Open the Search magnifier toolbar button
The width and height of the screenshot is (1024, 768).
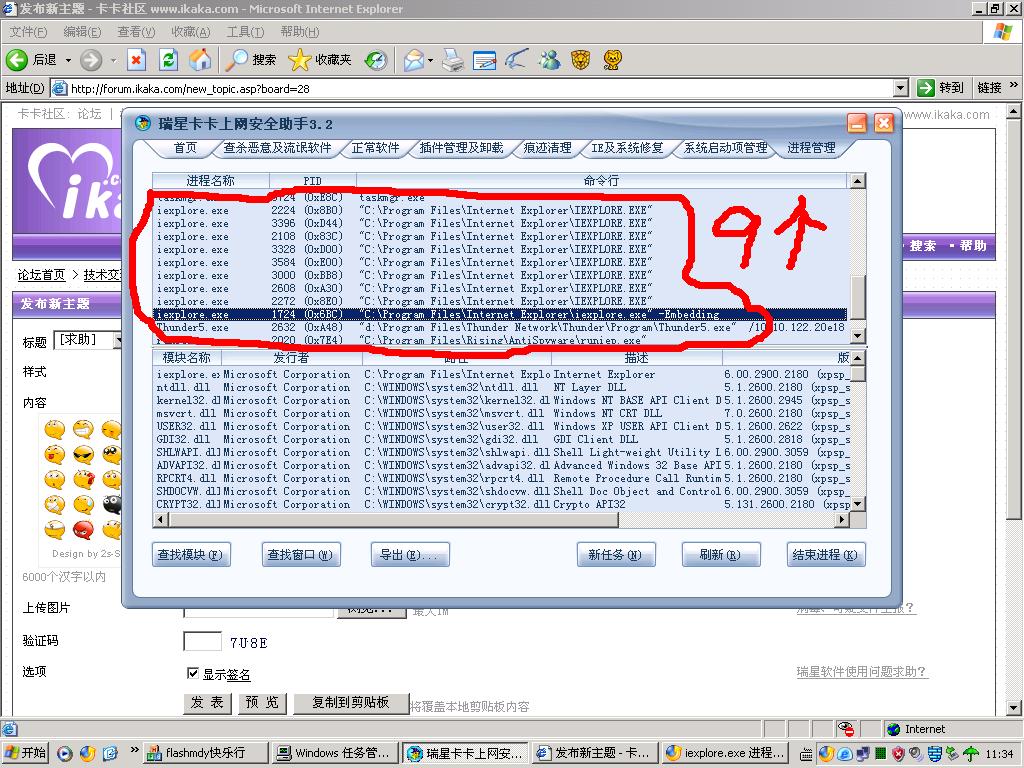point(251,60)
